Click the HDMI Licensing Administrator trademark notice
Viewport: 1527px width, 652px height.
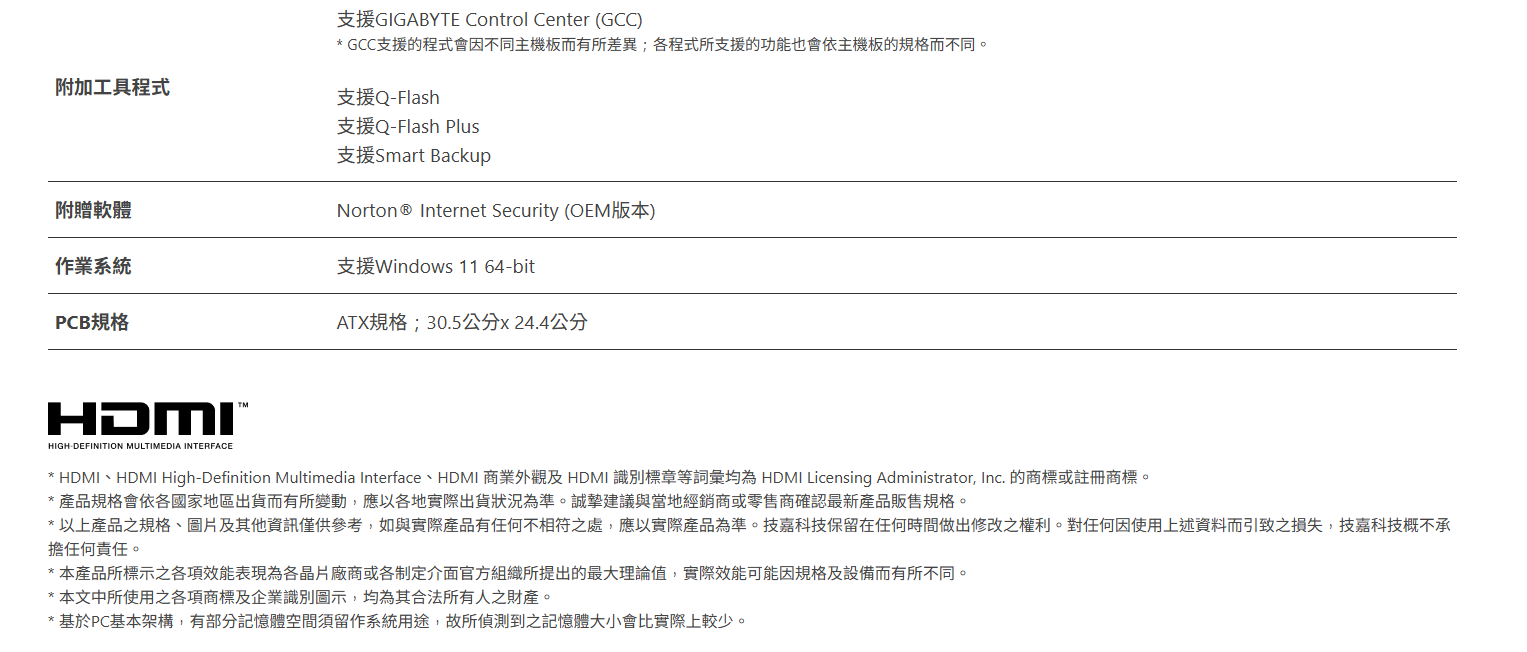(600, 478)
